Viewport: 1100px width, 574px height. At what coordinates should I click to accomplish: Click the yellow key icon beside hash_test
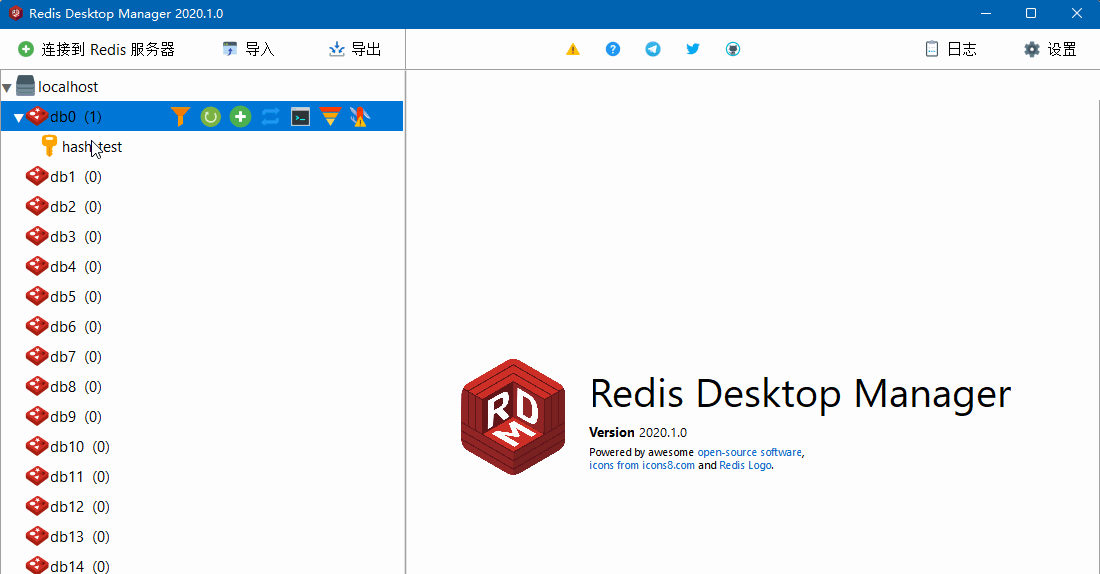49,146
